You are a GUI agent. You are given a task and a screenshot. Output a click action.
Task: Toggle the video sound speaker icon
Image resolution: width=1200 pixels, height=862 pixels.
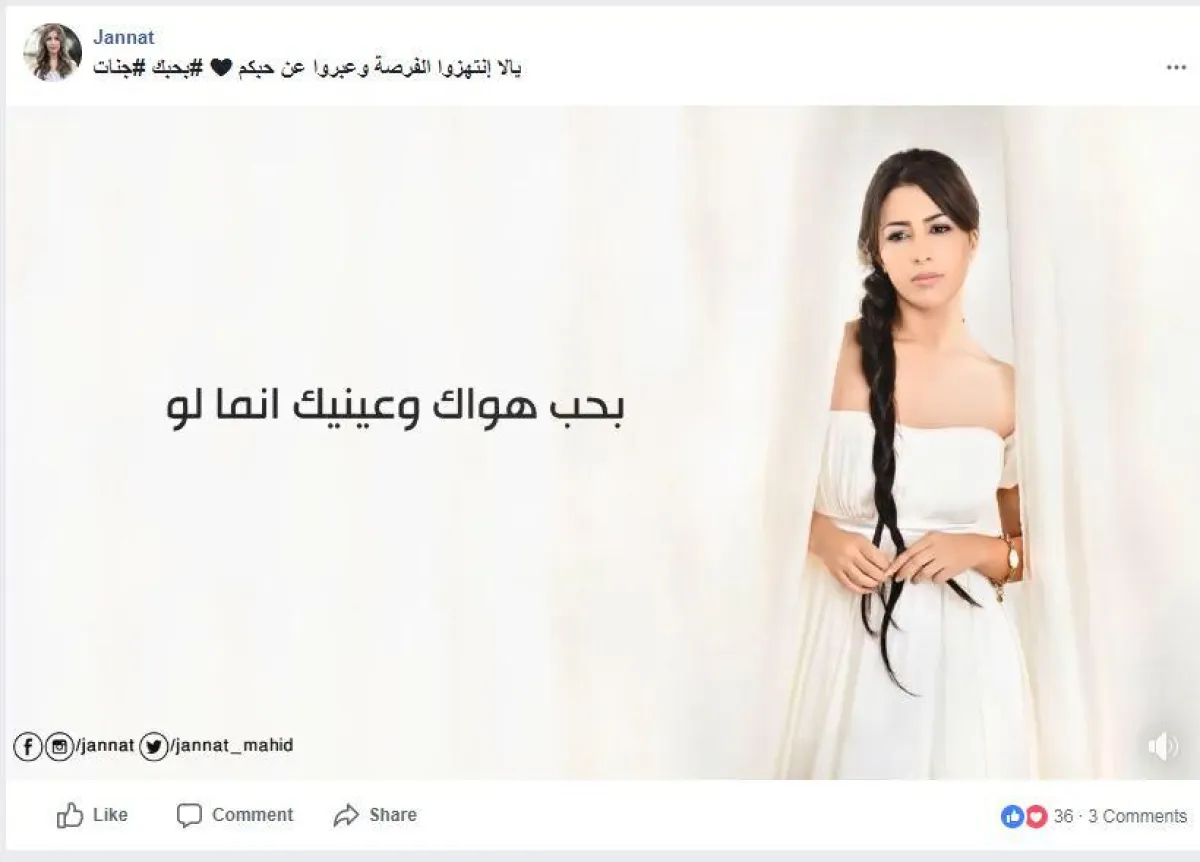tap(1162, 746)
